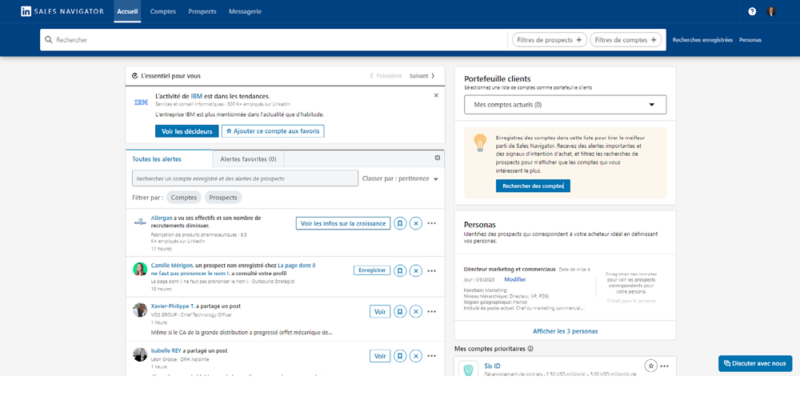
Task: Open Personas link in header
Action: [x=750, y=40]
